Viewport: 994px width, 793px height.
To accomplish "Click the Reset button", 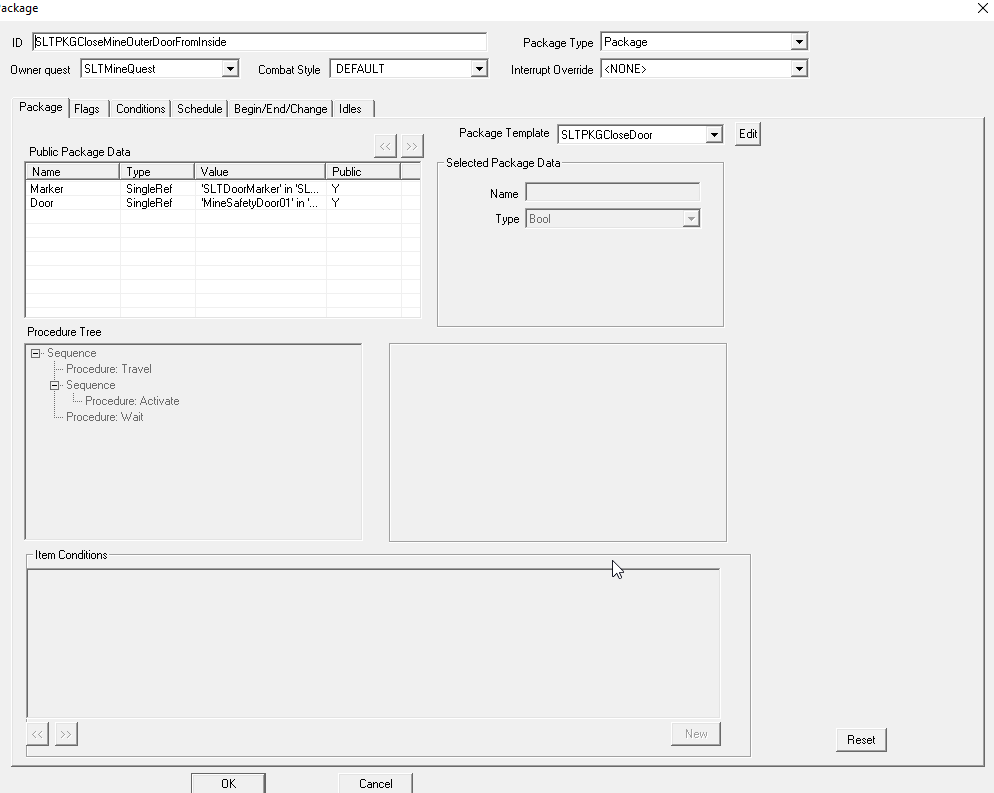I will coord(861,740).
